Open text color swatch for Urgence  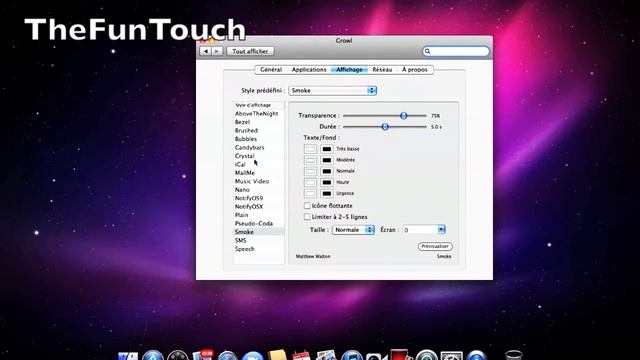310,193
